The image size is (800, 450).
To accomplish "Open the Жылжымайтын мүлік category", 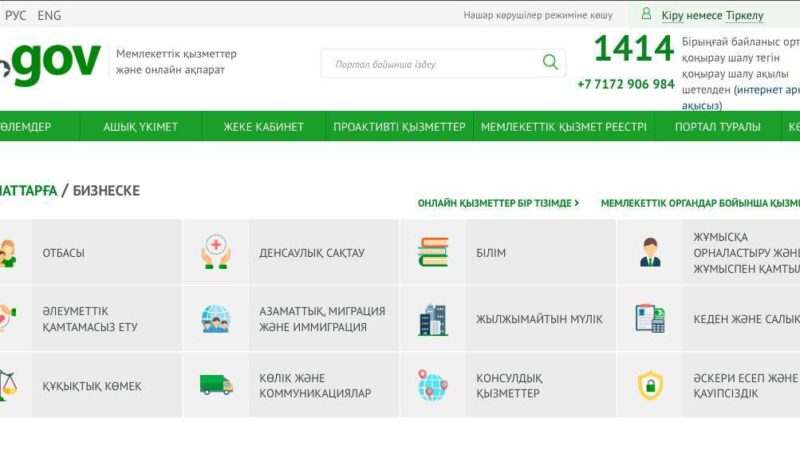I will tap(508, 319).
